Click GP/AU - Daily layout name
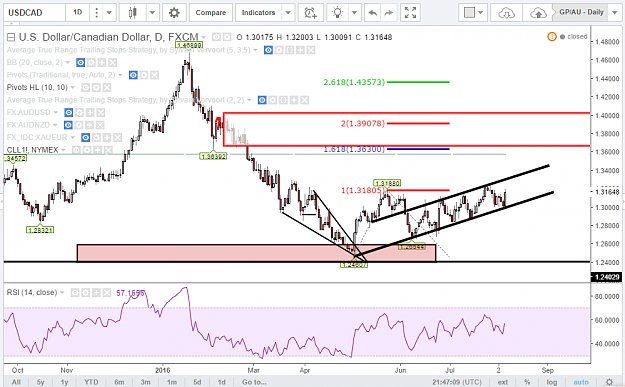625x387 pixels. 581,12
